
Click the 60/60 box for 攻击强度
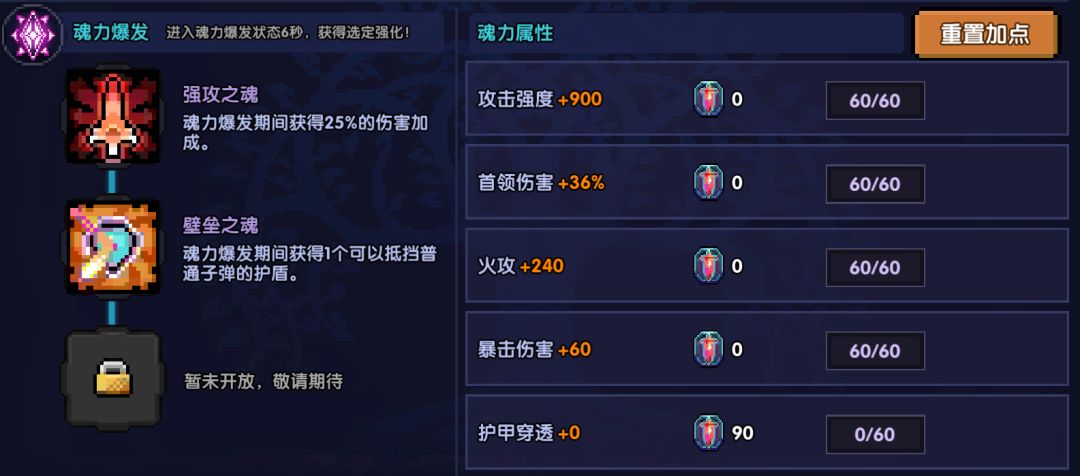[x=875, y=100]
